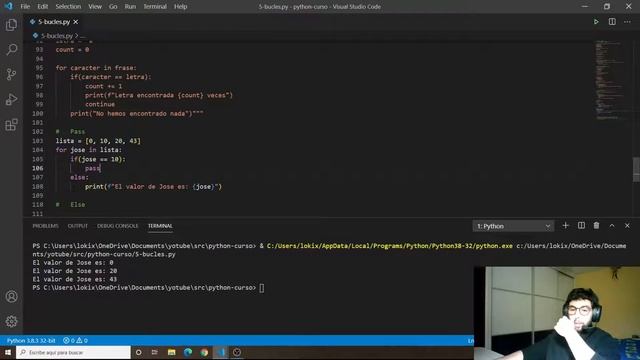Click the clock-like app icon on taskbar
Image resolution: width=640 pixels, height=360 pixels.
pyautogui.click(x=237, y=352)
